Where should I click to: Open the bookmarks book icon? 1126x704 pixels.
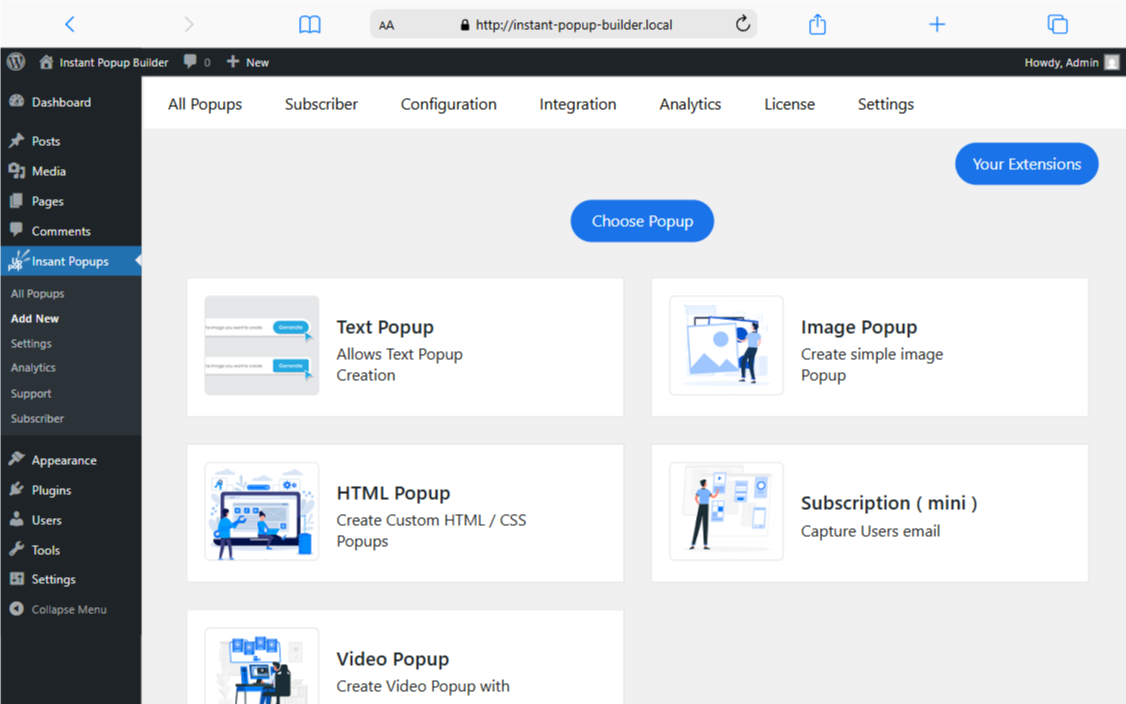pos(310,25)
